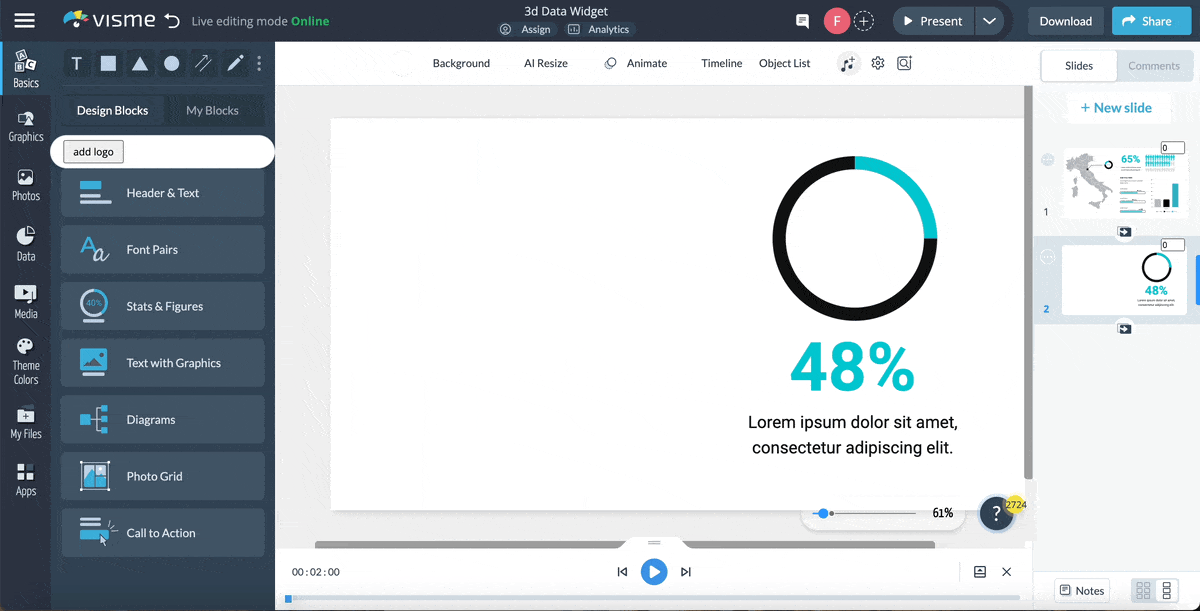Select the Text tool
1200x611 pixels.
pos(76,63)
